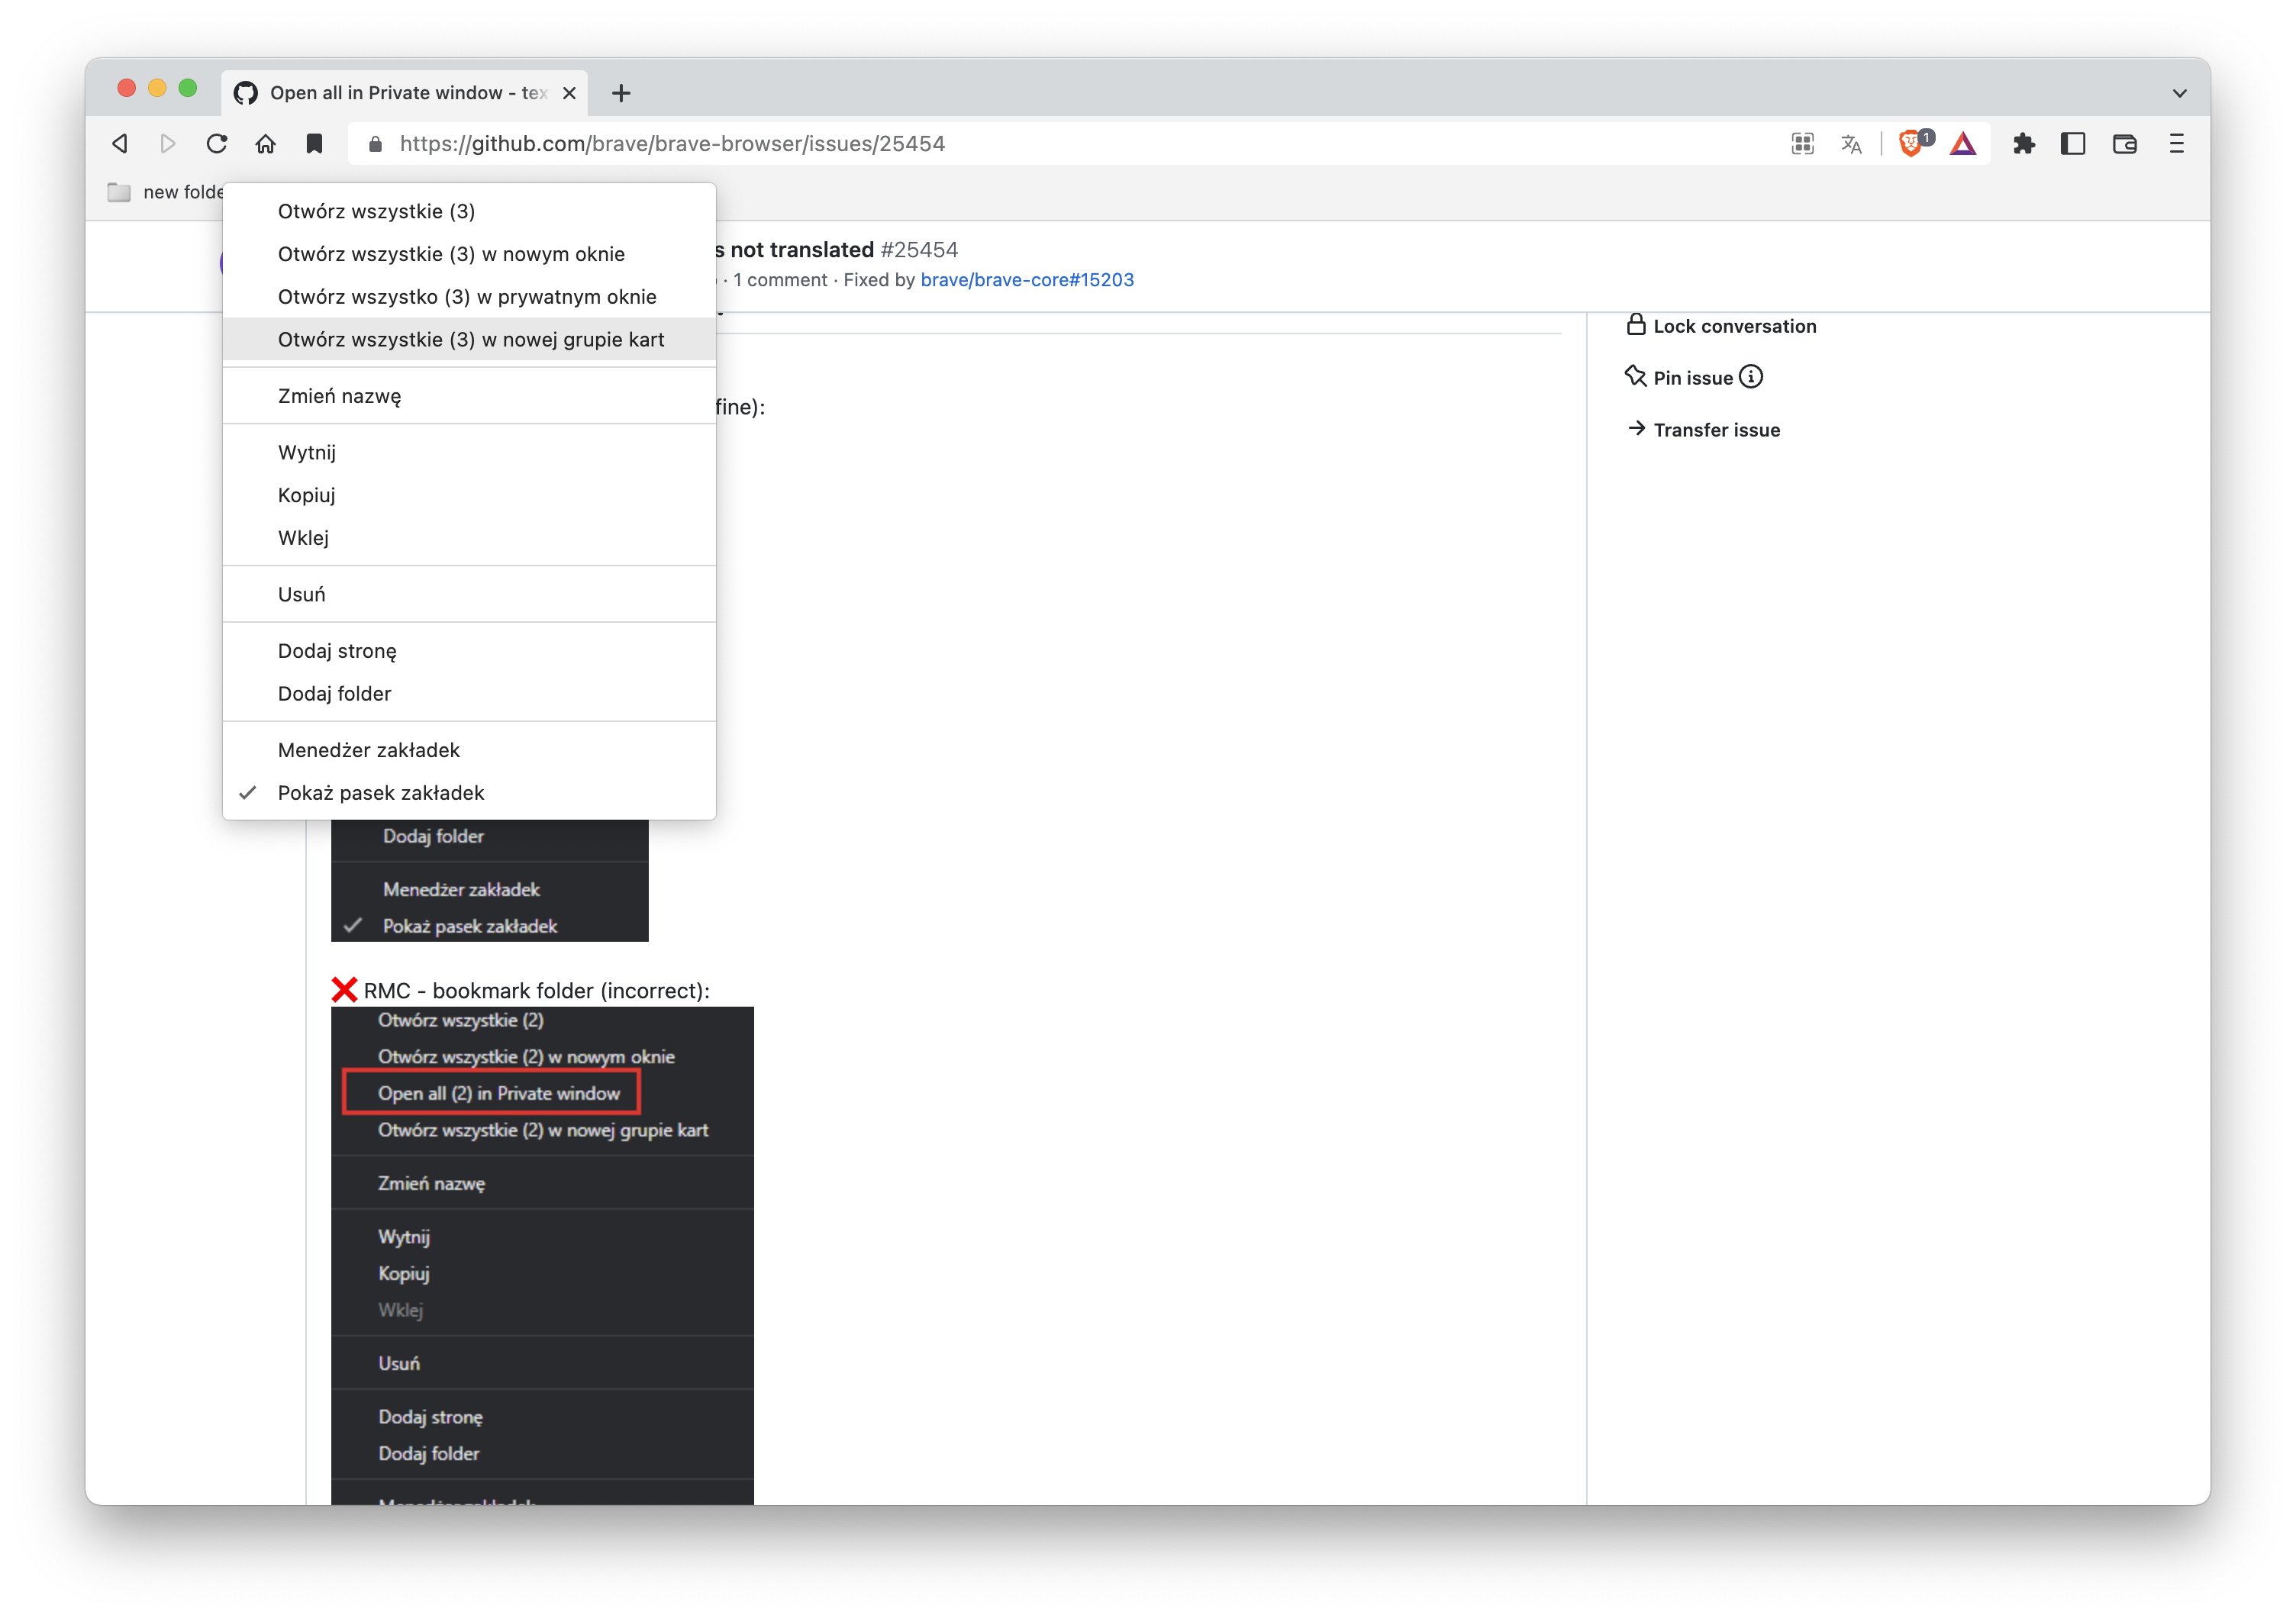Click the translate page icon
The image size is (2296, 1618).
pos(1851,143)
